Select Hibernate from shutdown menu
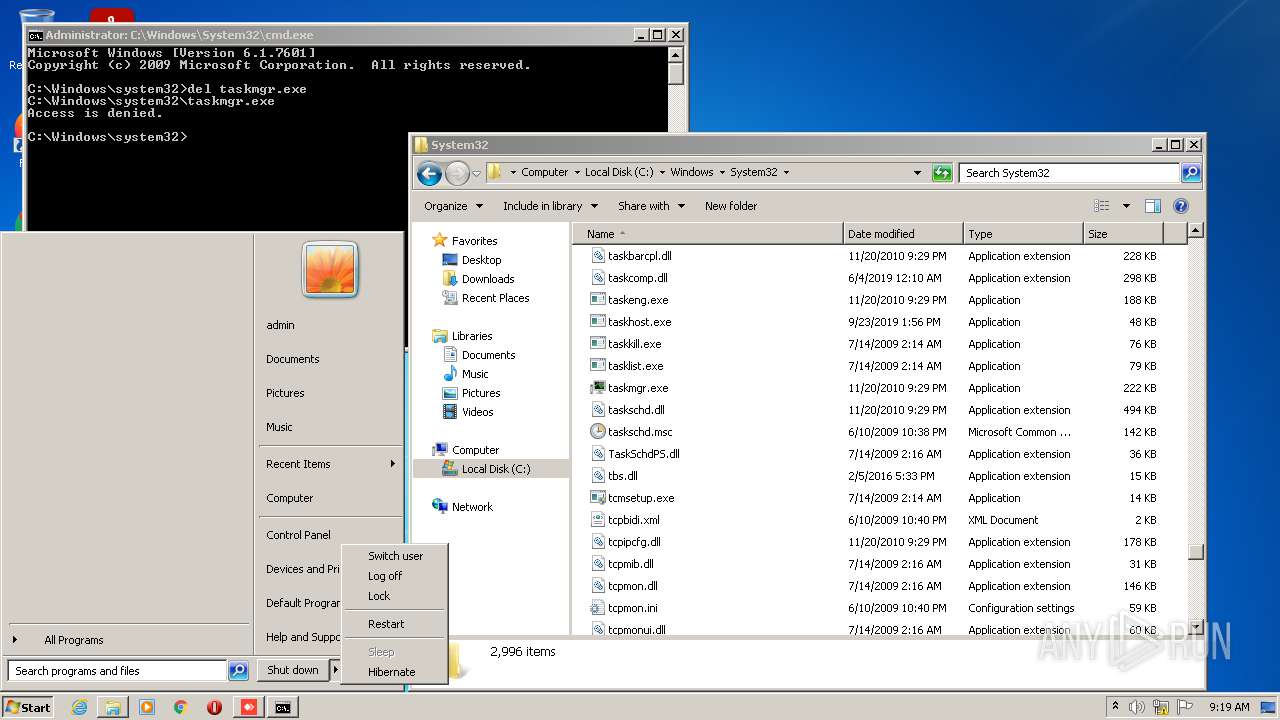Image resolution: width=1280 pixels, height=720 pixels. click(391, 672)
